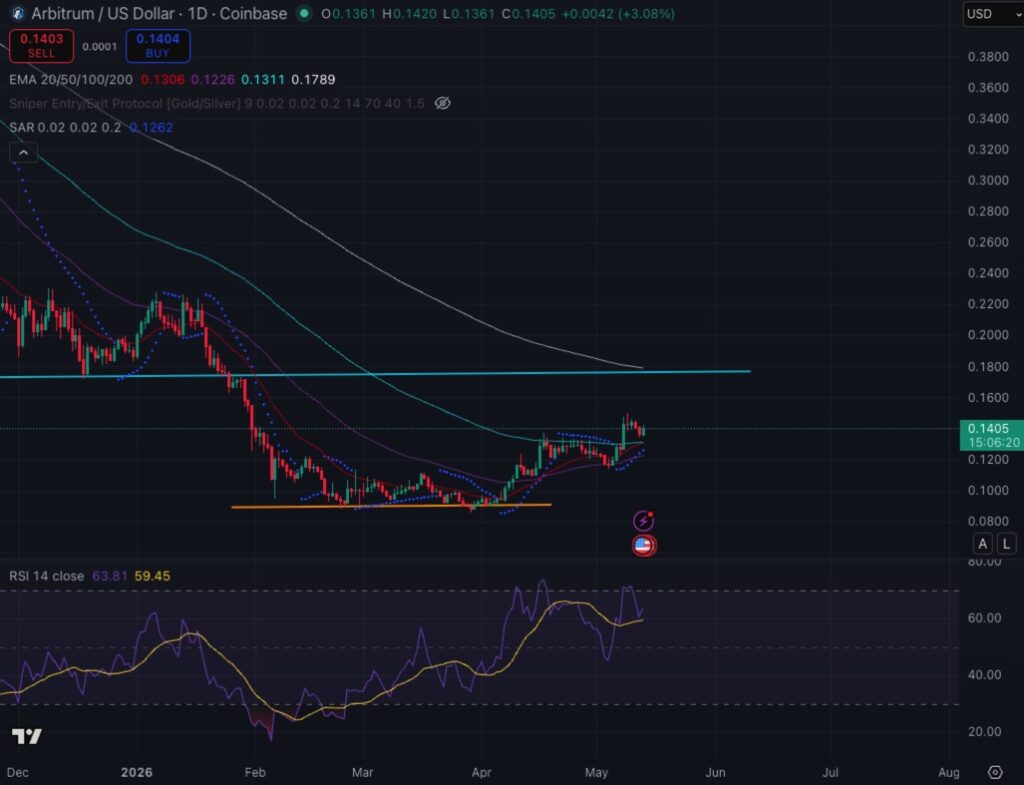Click the 0.1000 price scale label
The image size is (1024, 785).
(x=988, y=490)
